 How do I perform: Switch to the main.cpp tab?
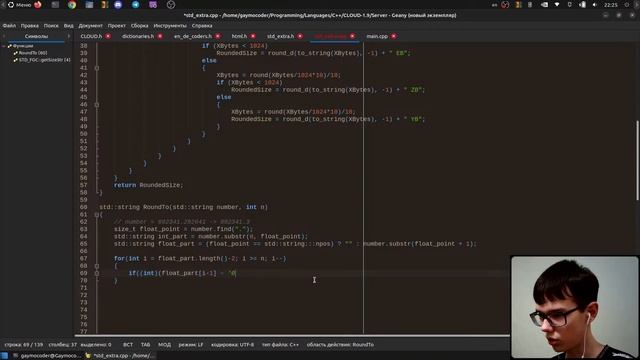[377, 36]
